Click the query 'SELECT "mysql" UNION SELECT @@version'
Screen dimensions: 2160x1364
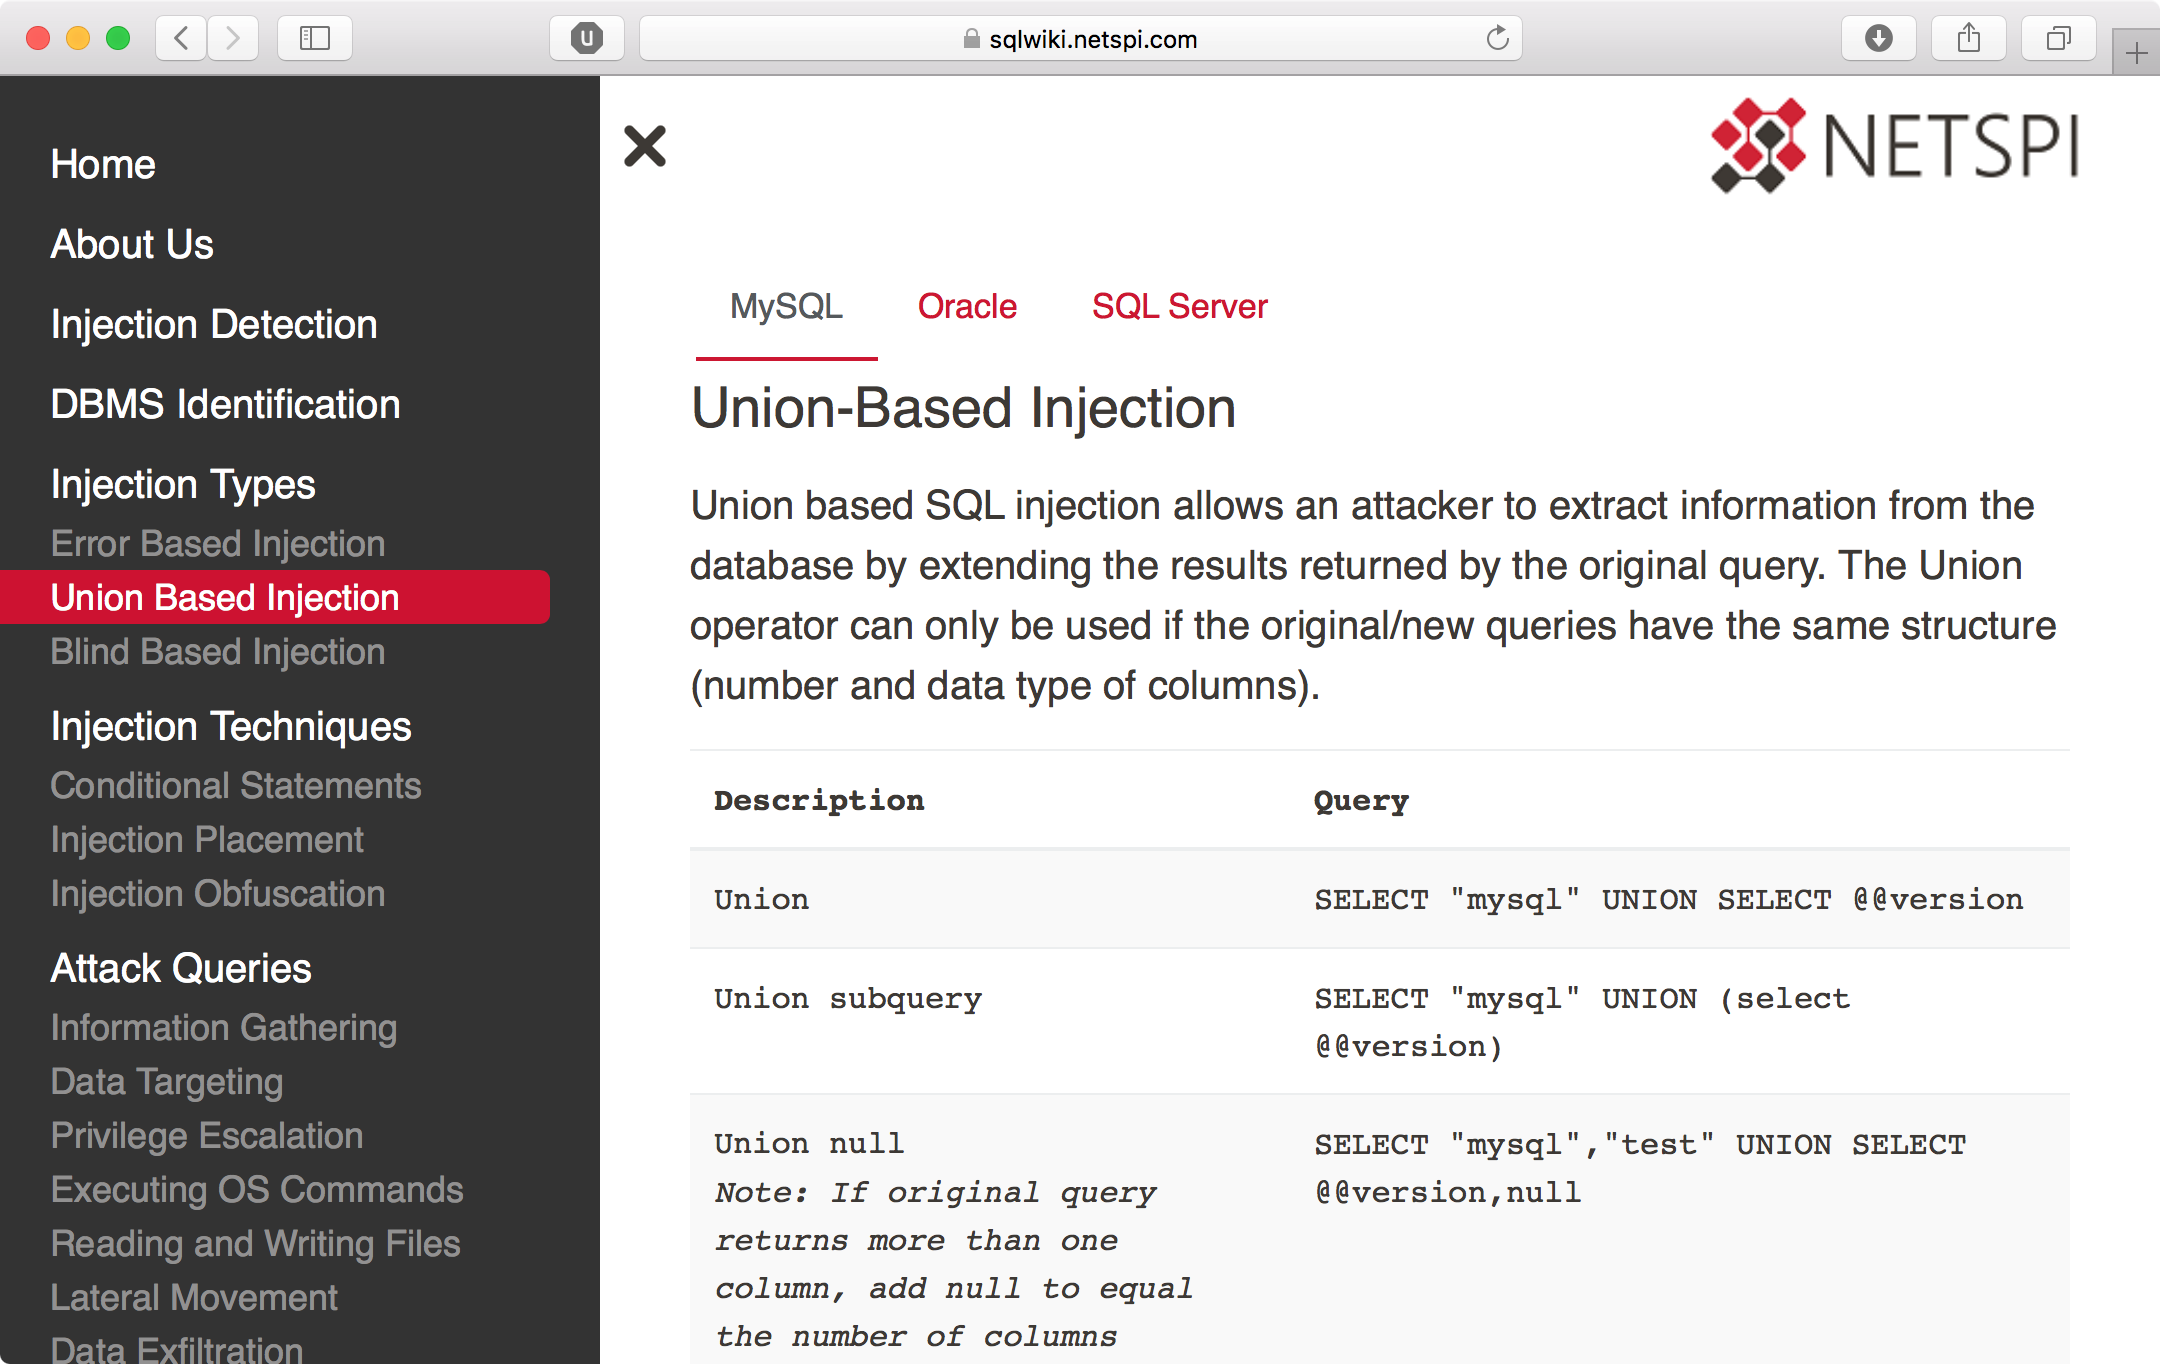1668,899
